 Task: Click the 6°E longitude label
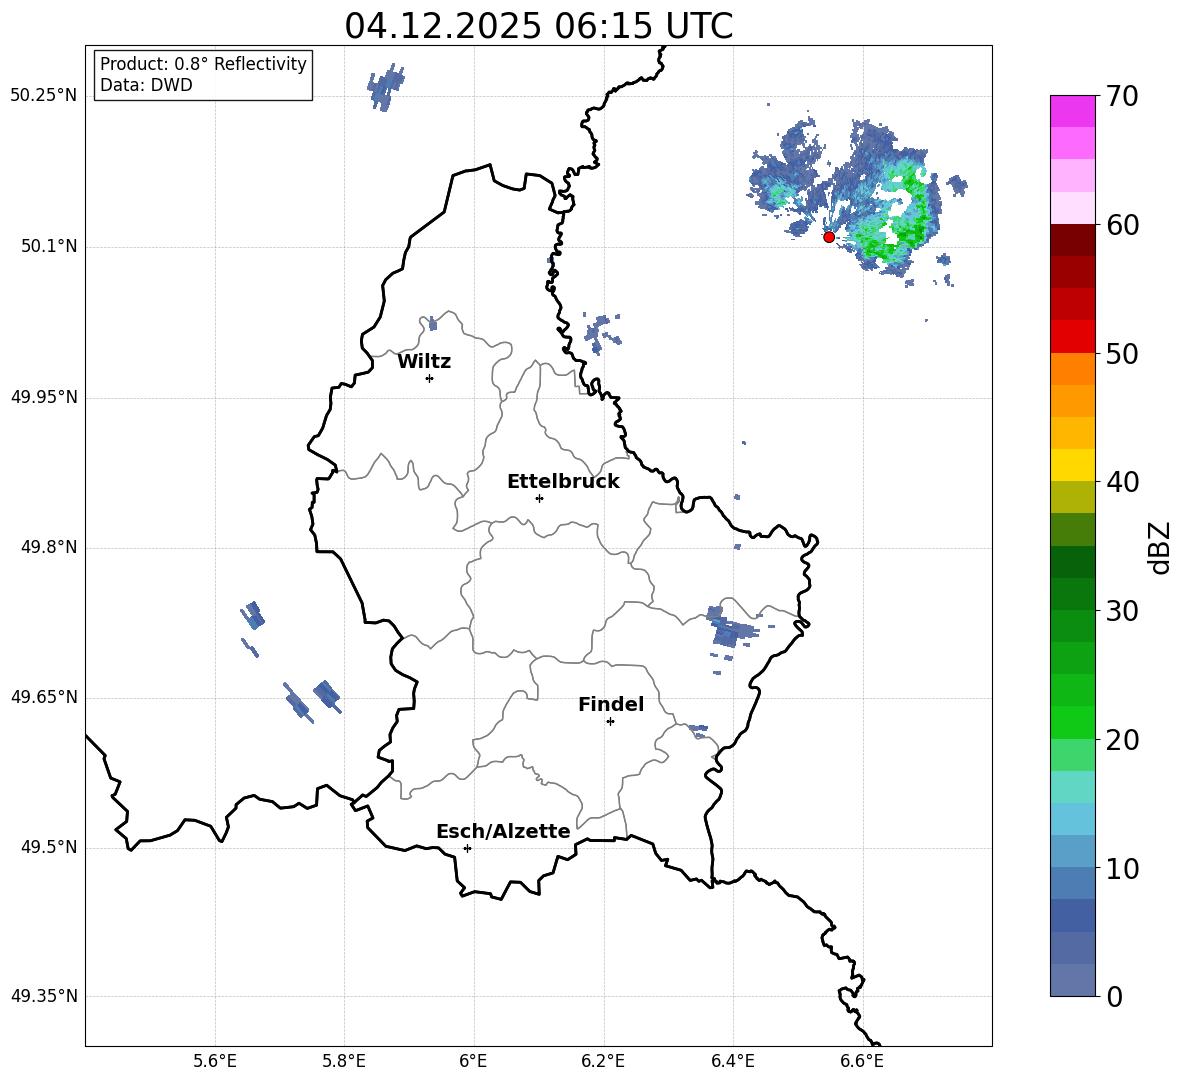[473, 1061]
